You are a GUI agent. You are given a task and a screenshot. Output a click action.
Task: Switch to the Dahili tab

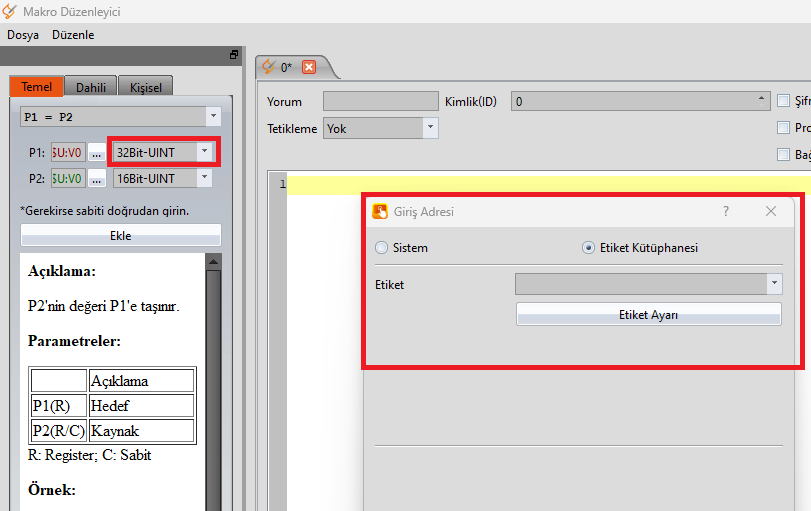pyautogui.click(x=92, y=87)
